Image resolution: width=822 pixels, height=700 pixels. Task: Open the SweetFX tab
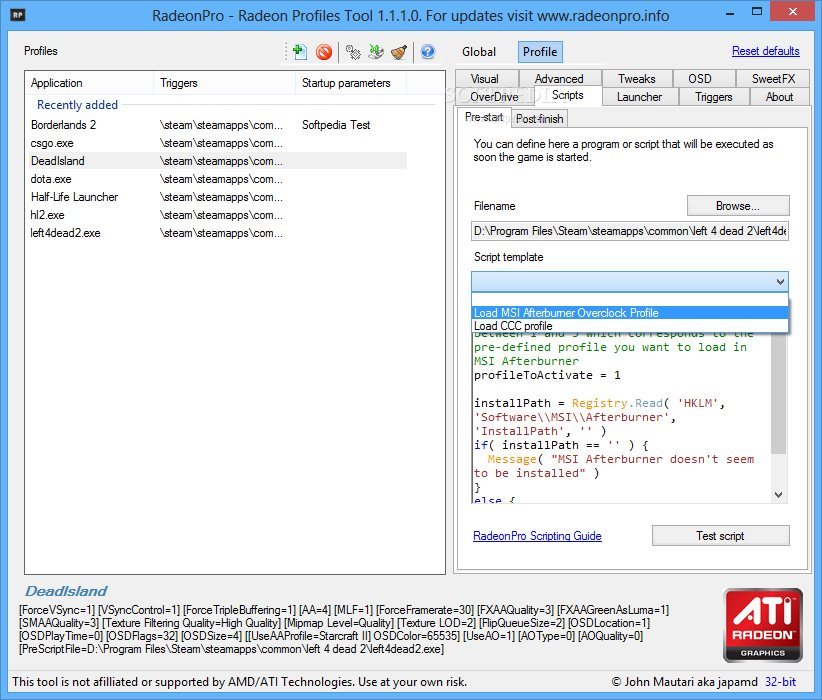click(x=773, y=79)
